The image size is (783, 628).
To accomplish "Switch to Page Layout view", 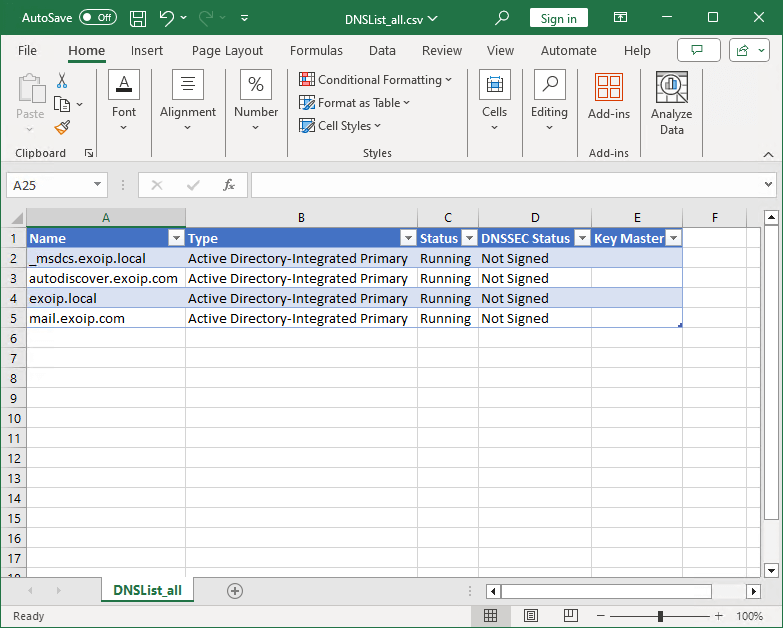I will (531, 616).
